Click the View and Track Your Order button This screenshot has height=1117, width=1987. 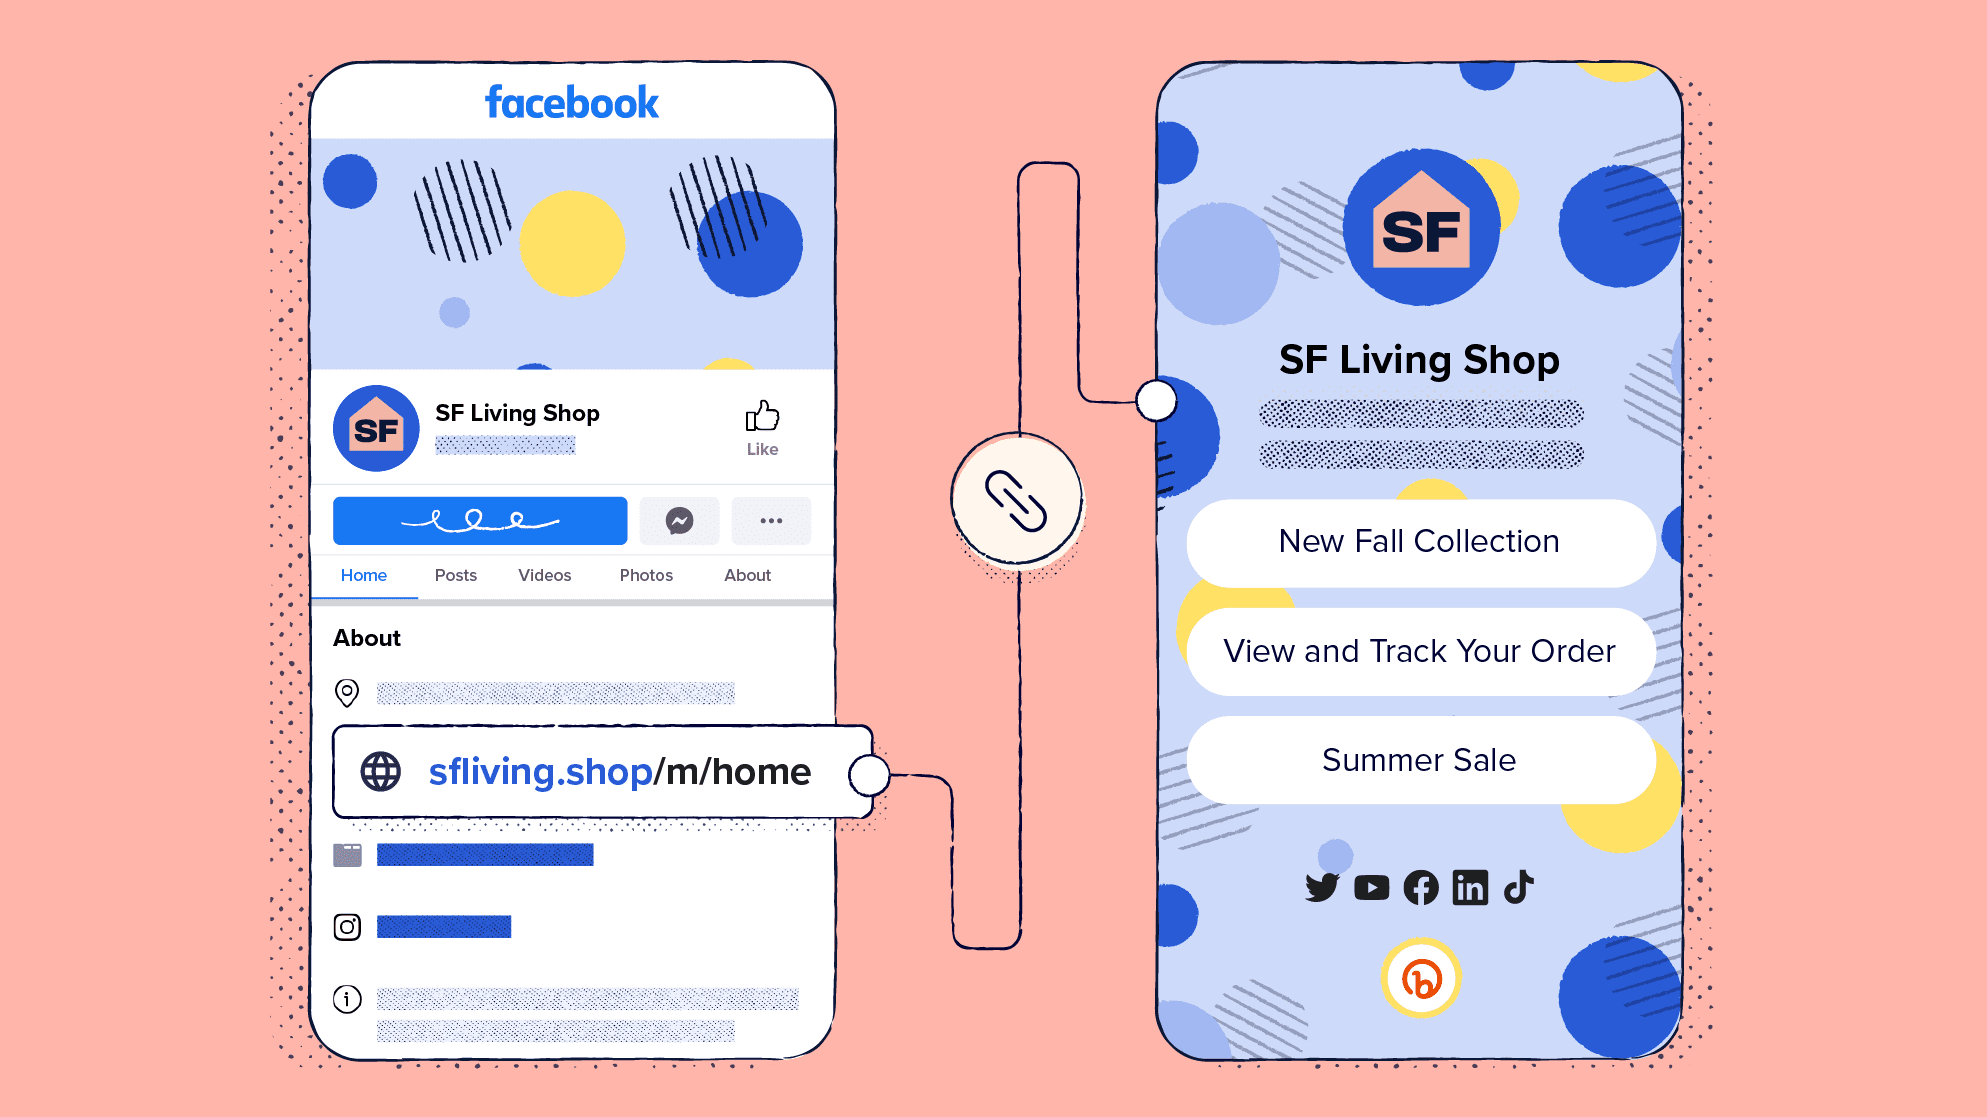1421,650
